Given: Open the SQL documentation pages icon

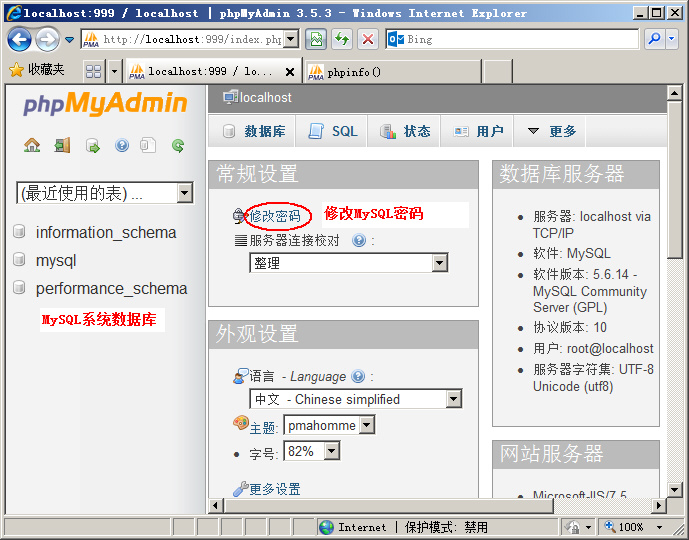Looking at the screenshot, I should click(x=148, y=145).
